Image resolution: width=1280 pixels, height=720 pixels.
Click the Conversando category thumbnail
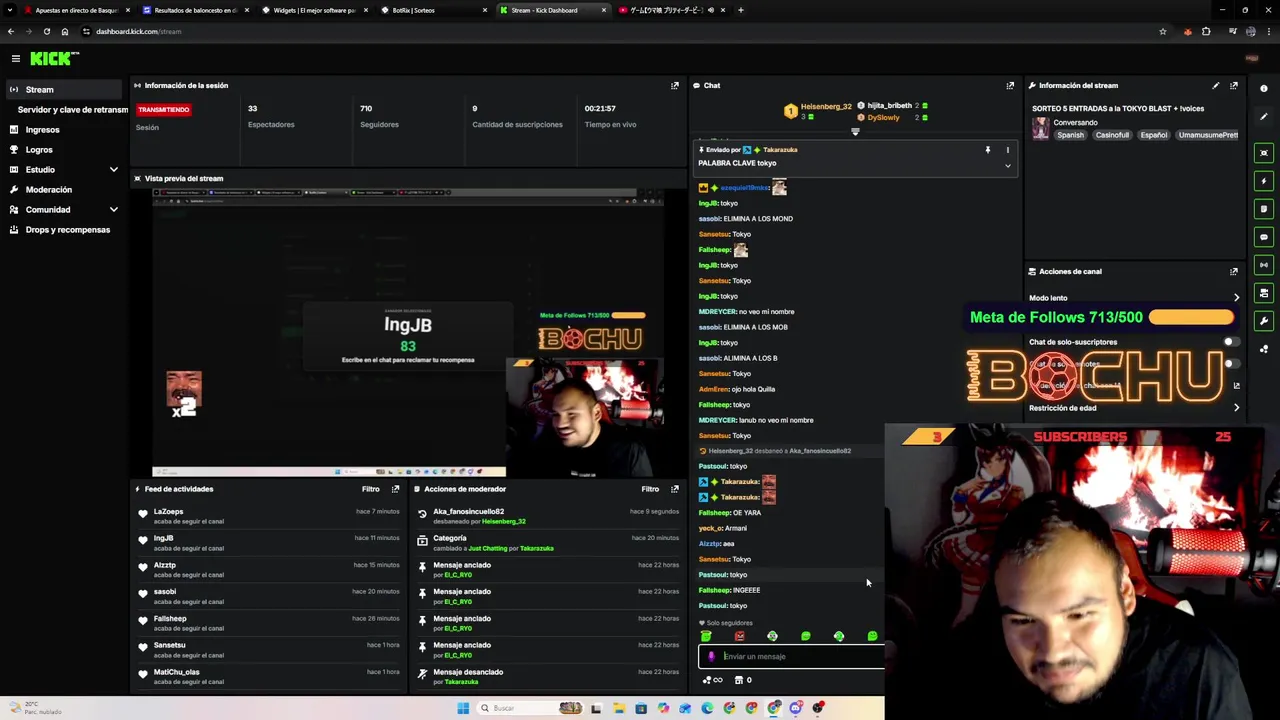[1041, 128]
